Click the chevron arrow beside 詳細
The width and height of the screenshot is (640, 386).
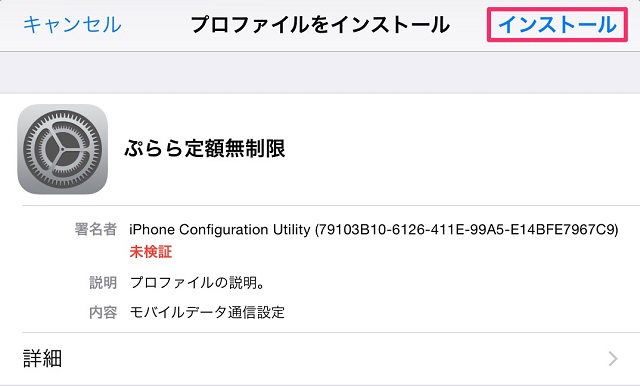(x=613, y=359)
